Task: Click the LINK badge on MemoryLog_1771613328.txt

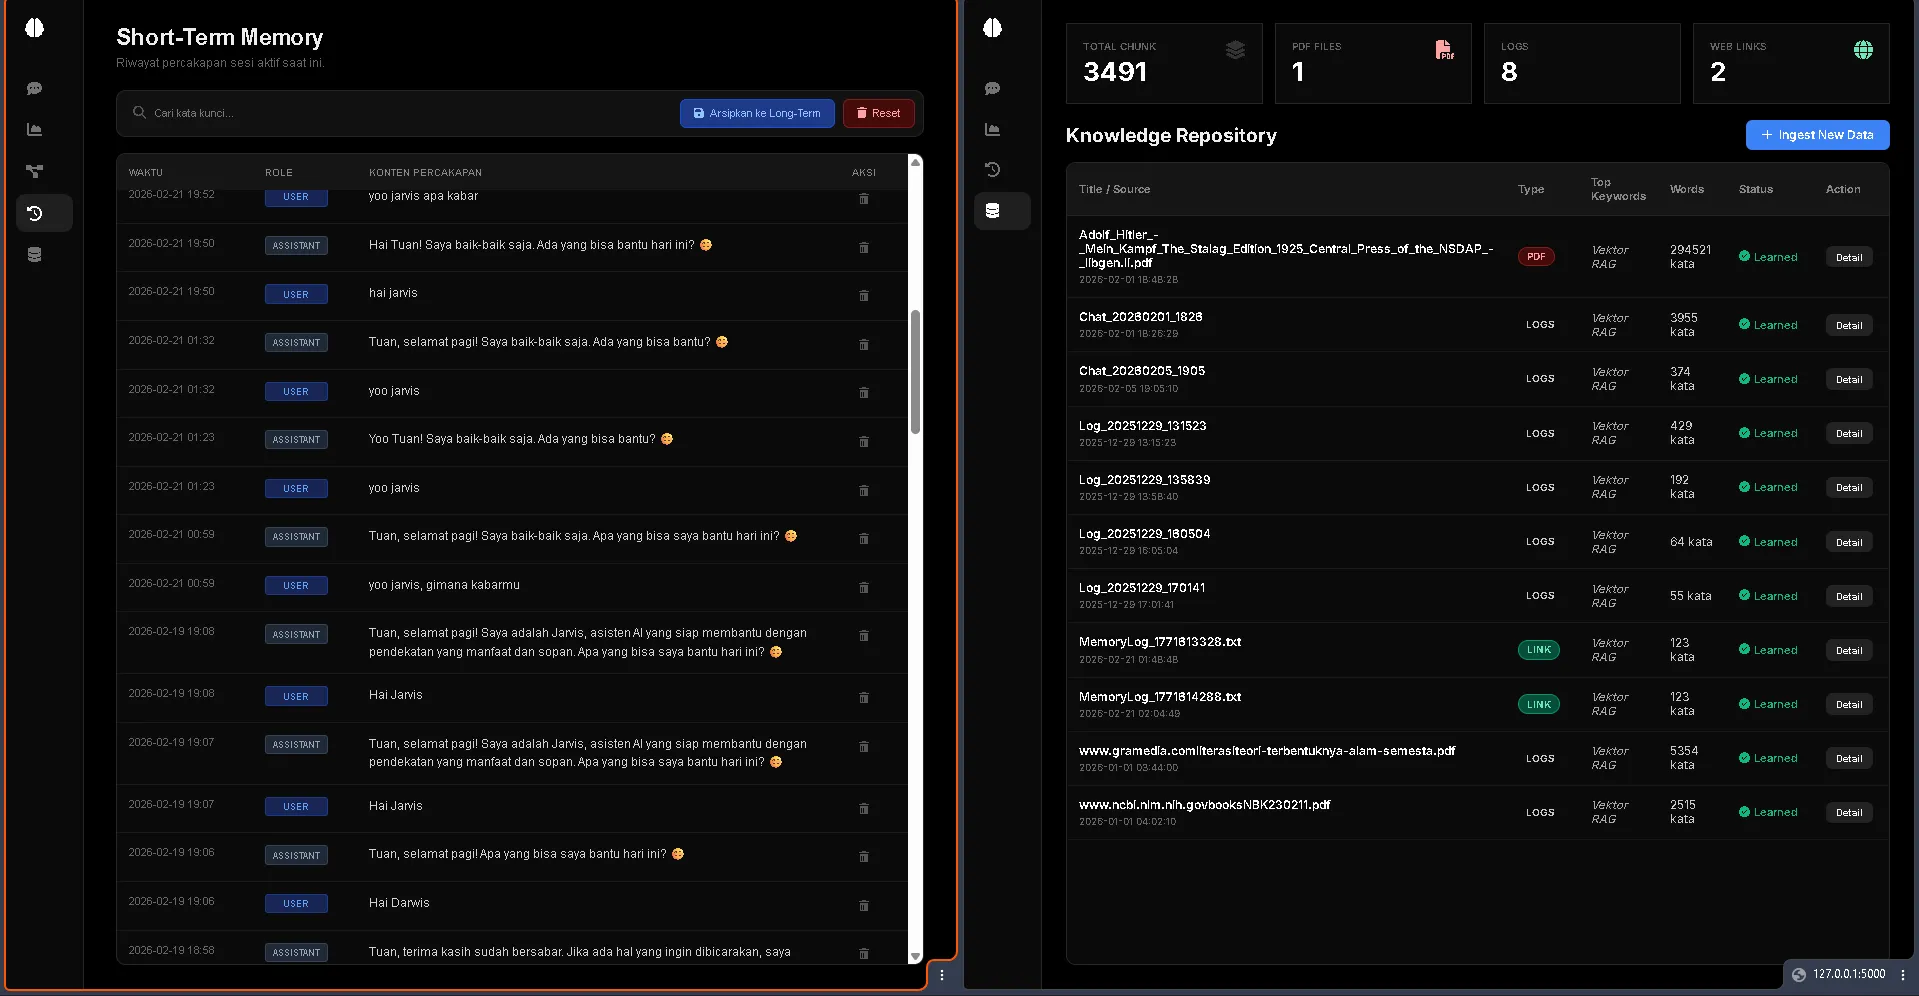Action: tap(1539, 650)
